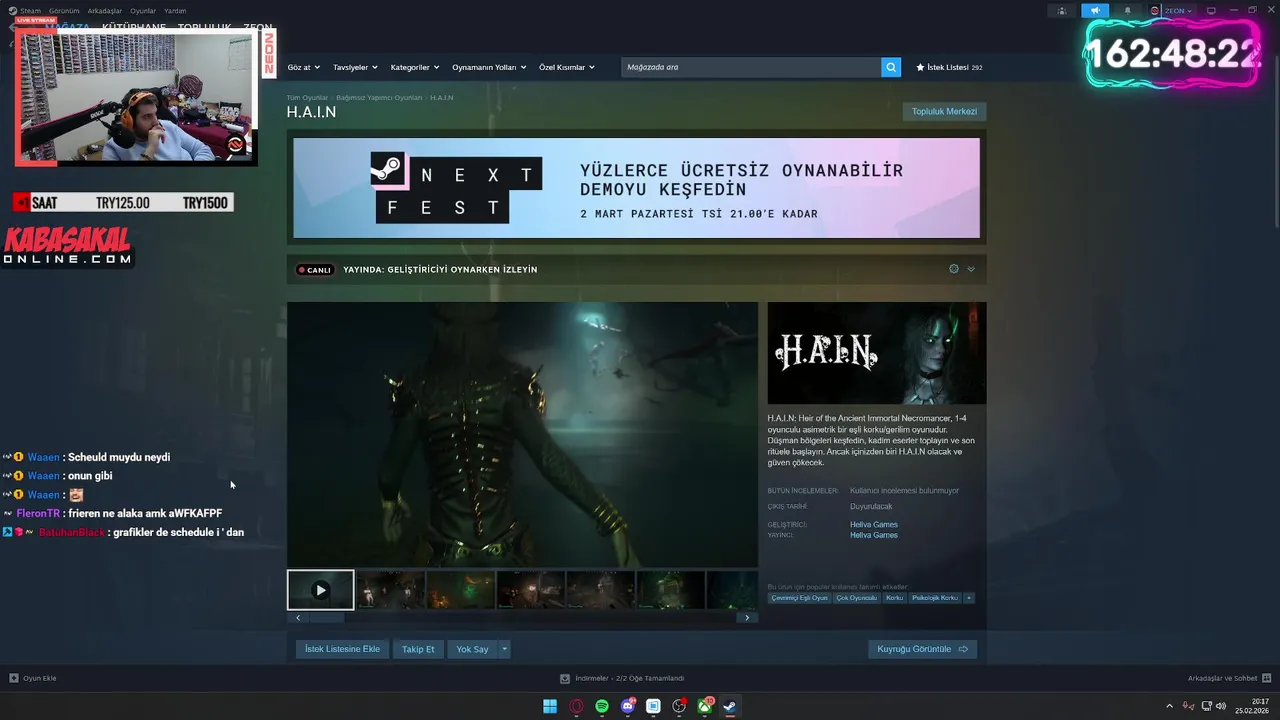
Task: Click the Topluluk Merkezi button
Action: (x=944, y=111)
